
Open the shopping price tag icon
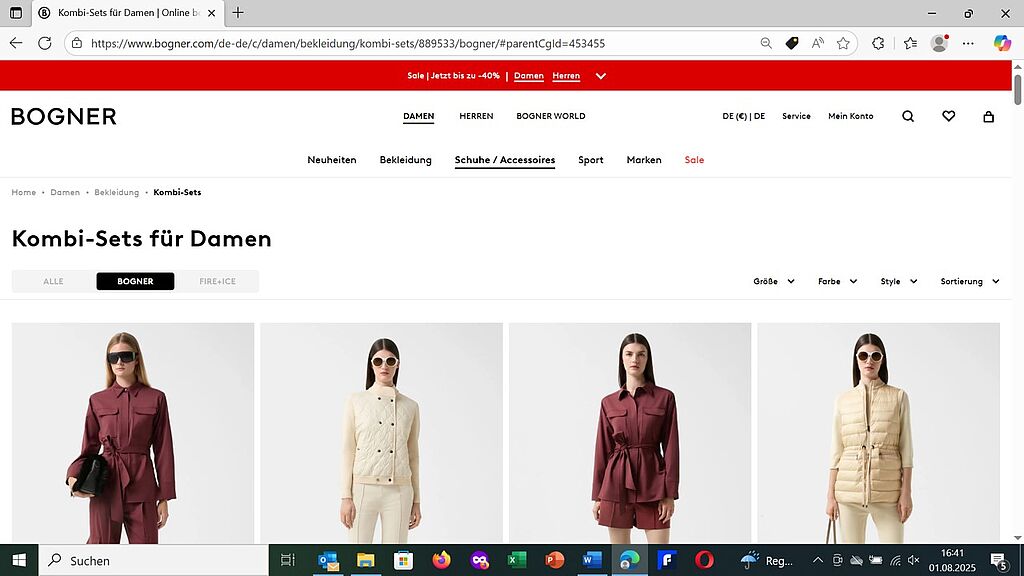click(x=792, y=43)
